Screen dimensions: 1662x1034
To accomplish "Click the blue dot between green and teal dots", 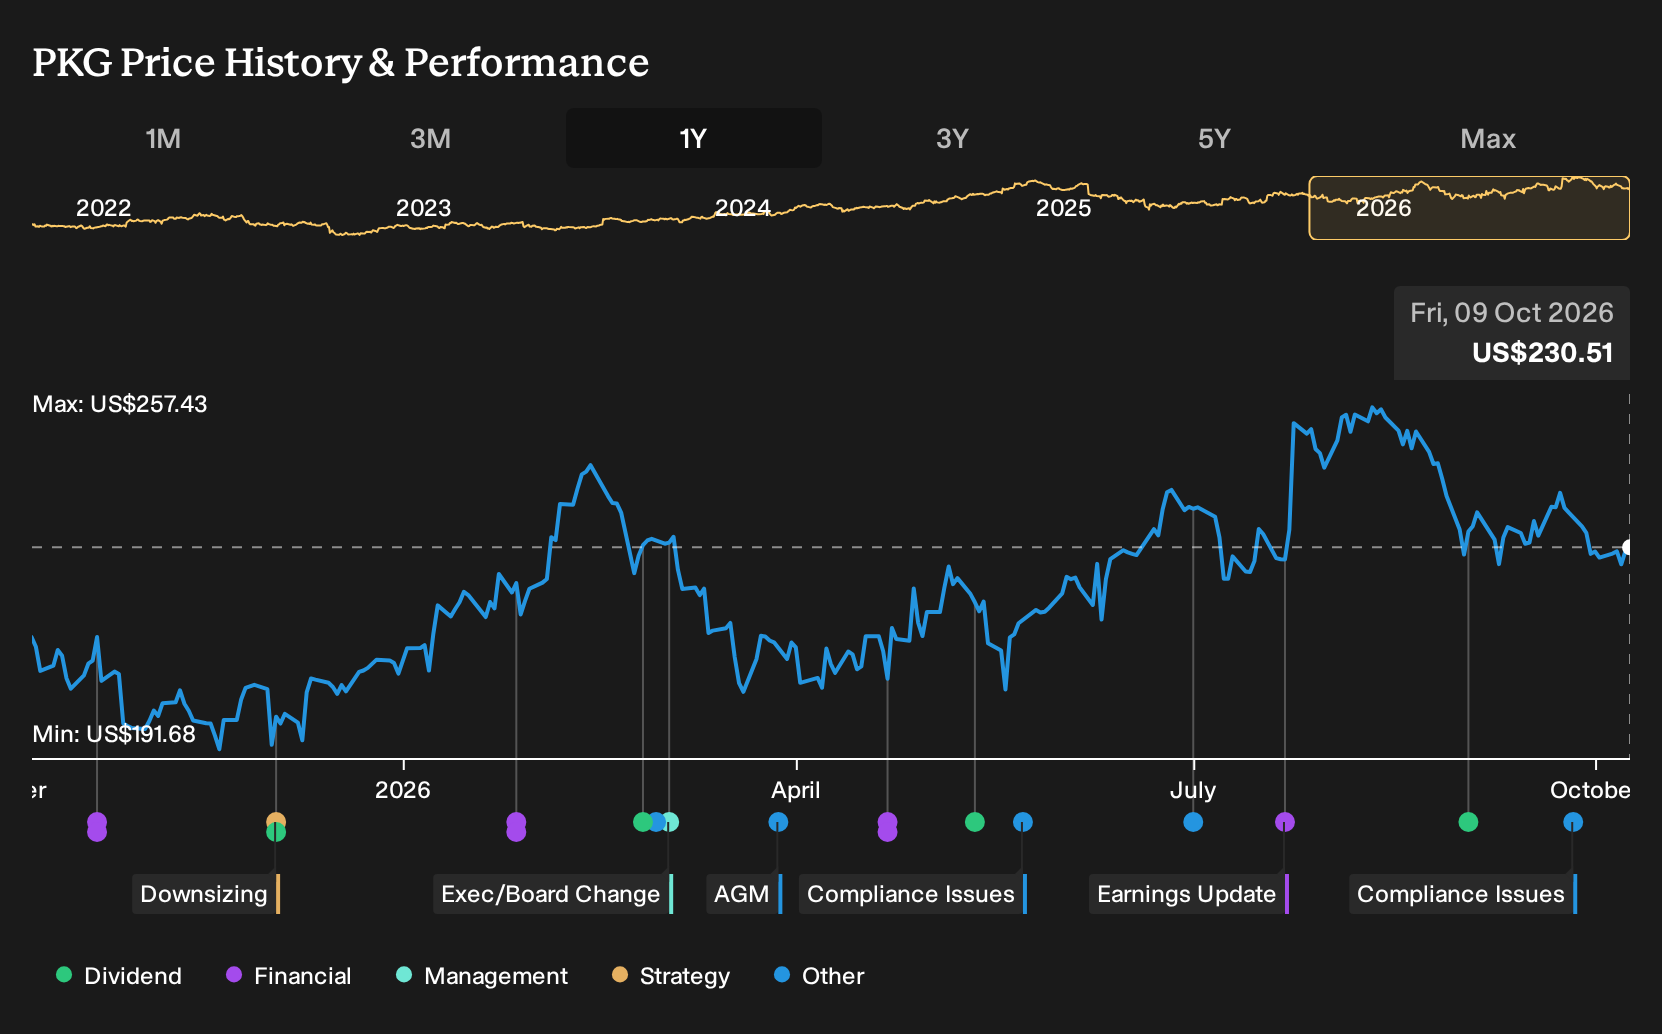I will pyautogui.click(x=656, y=822).
